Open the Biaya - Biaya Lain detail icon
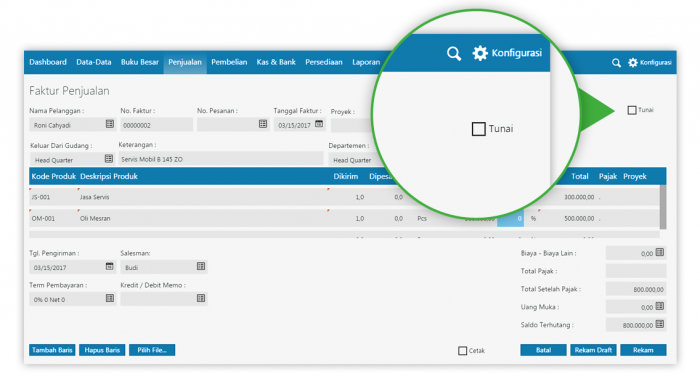Viewport: 700px width, 376px height. 660,252
